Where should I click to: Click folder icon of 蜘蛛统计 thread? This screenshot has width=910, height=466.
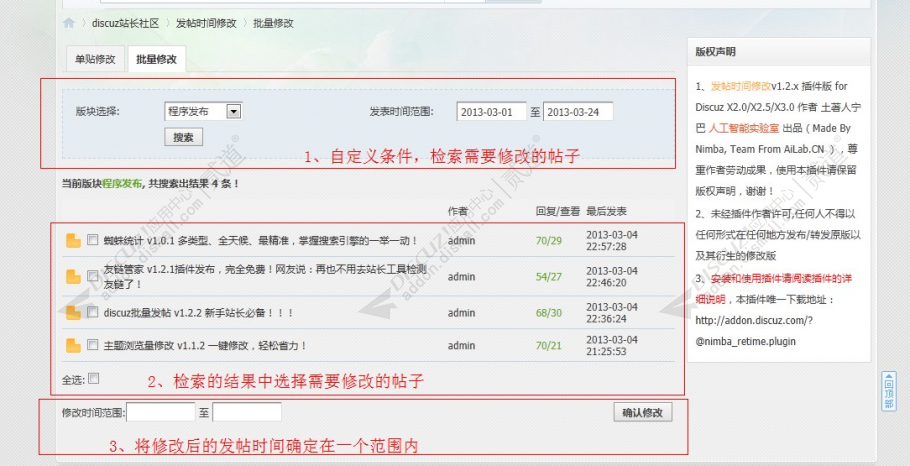click(73, 240)
